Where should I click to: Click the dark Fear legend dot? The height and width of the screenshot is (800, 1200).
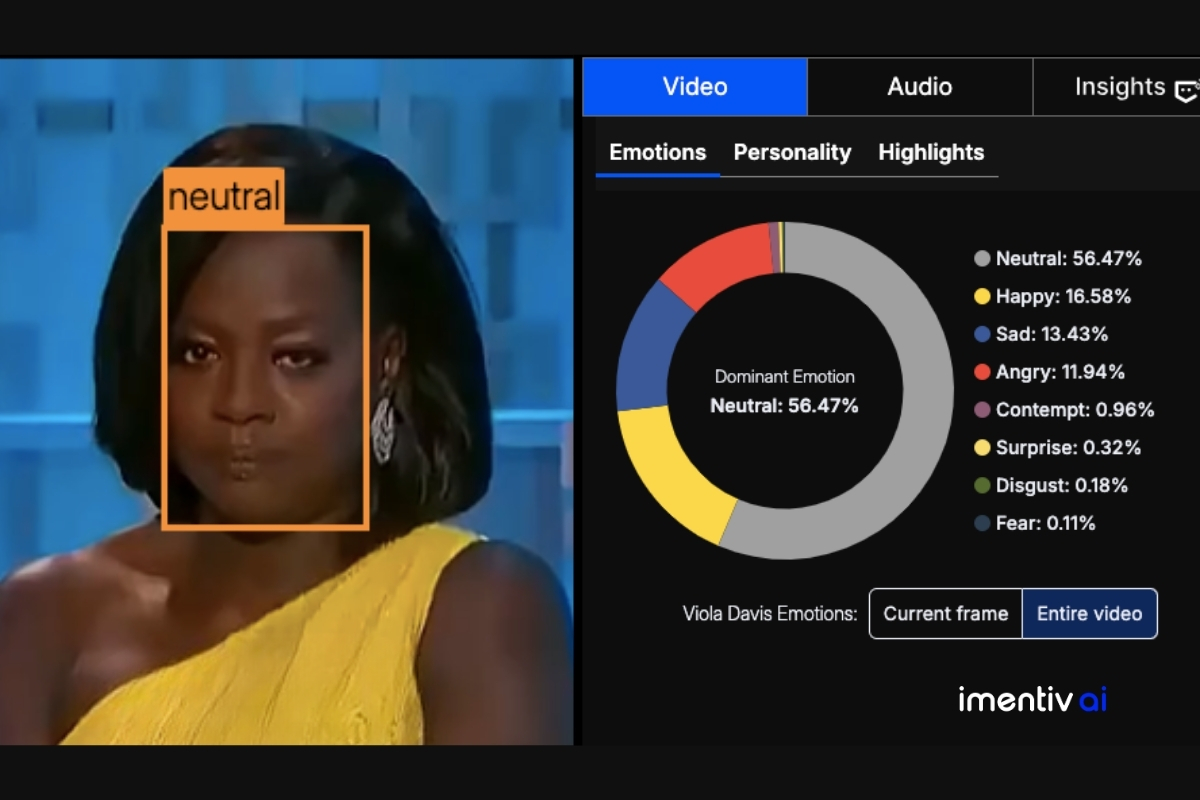(982, 523)
